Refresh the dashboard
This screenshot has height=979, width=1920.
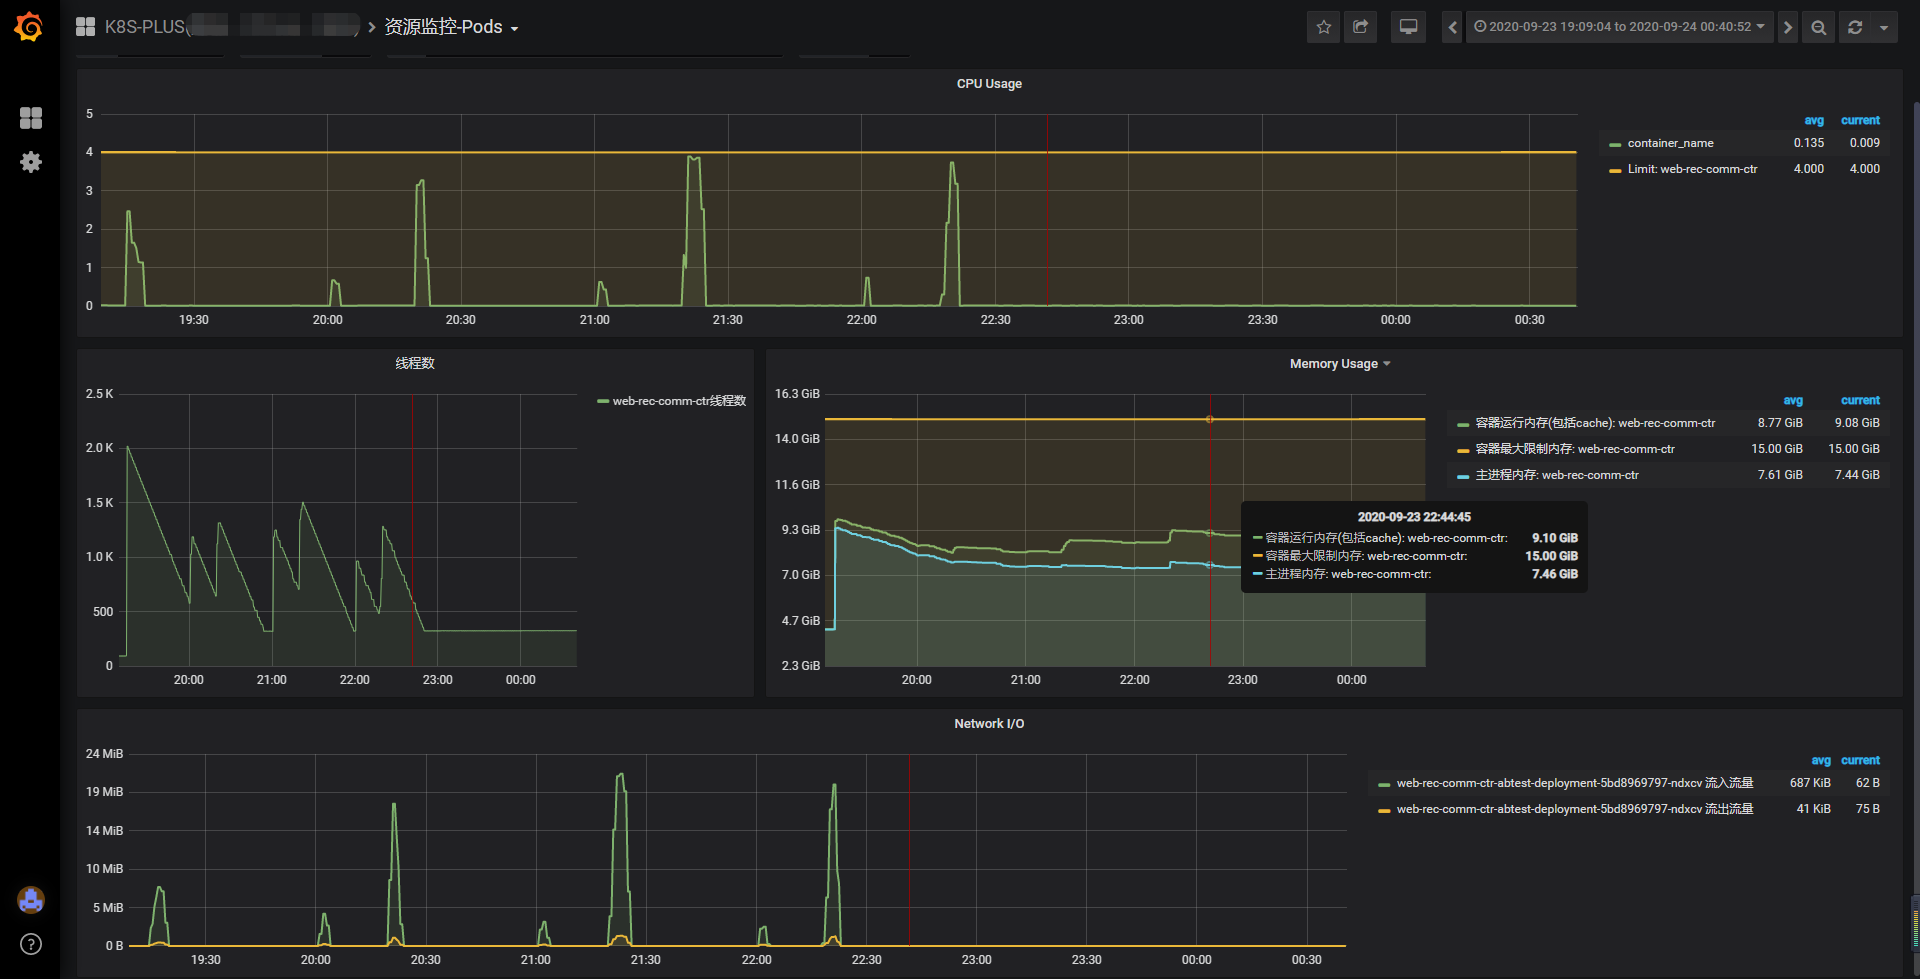1855,27
